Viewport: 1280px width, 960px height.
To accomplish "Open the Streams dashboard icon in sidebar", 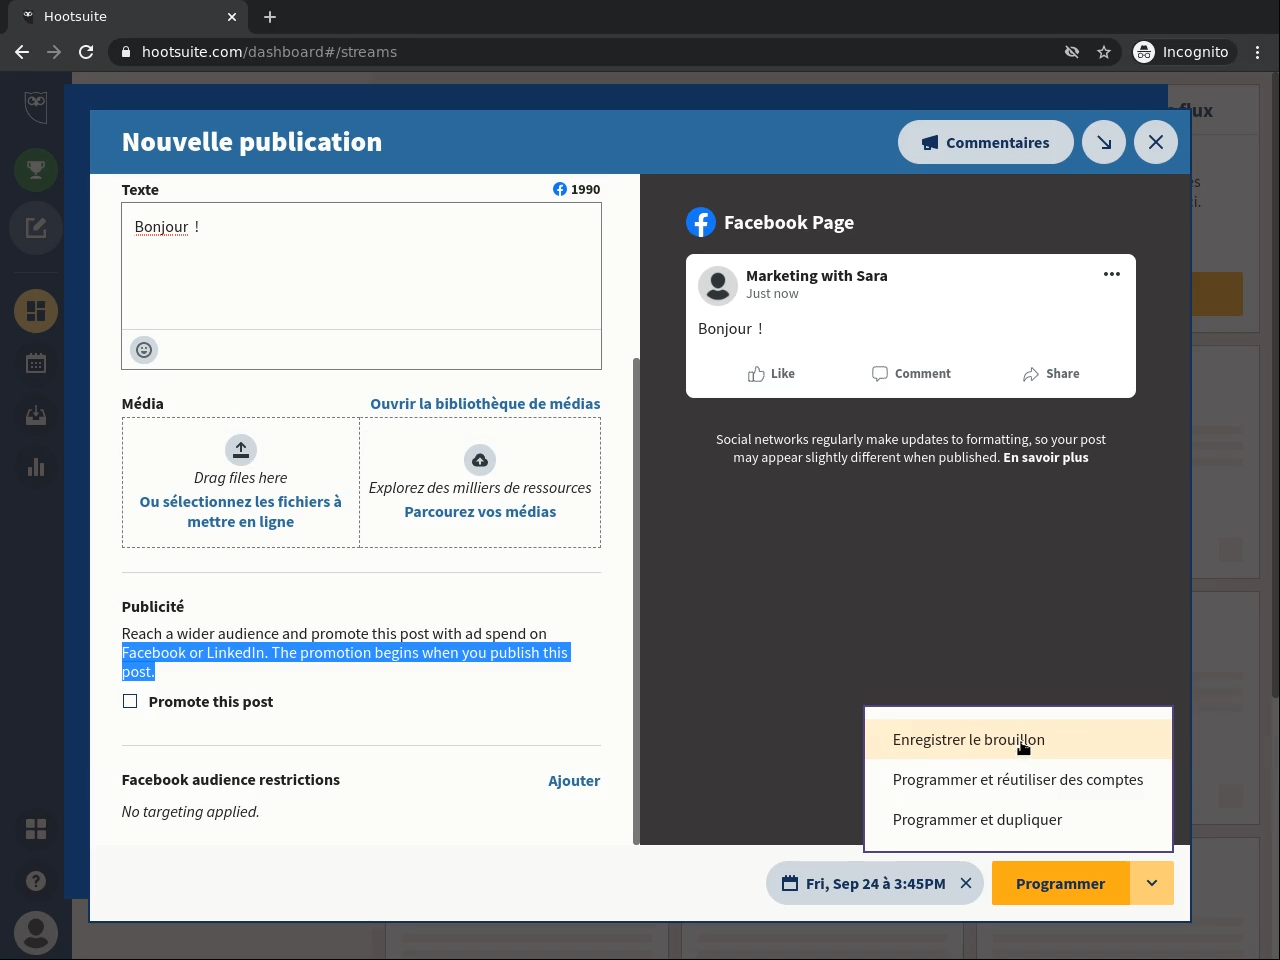I will [36, 311].
